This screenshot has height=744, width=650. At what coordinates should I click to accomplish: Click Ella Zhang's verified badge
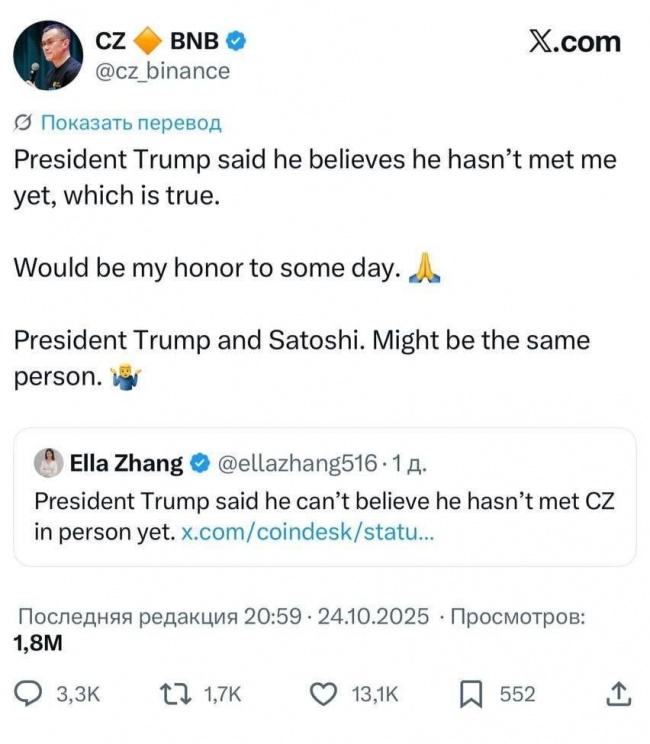199,463
